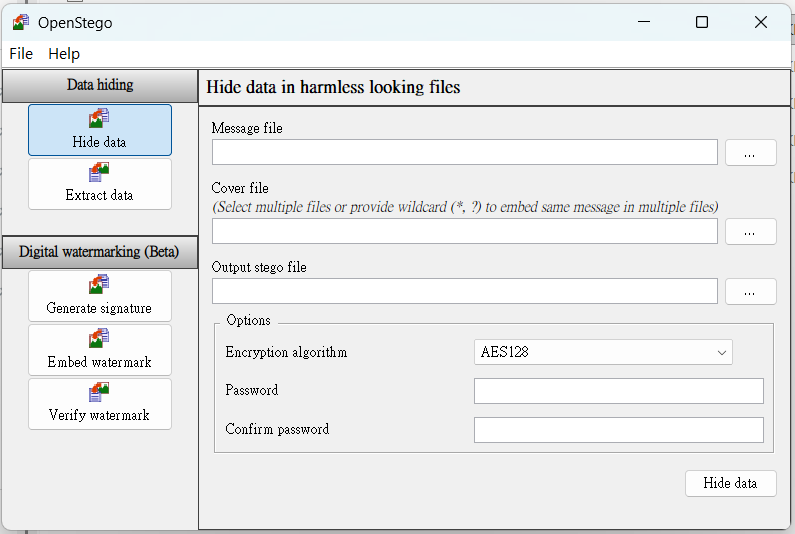Focus the Password field
Viewport: 795px width, 534px height.
(x=619, y=391)
